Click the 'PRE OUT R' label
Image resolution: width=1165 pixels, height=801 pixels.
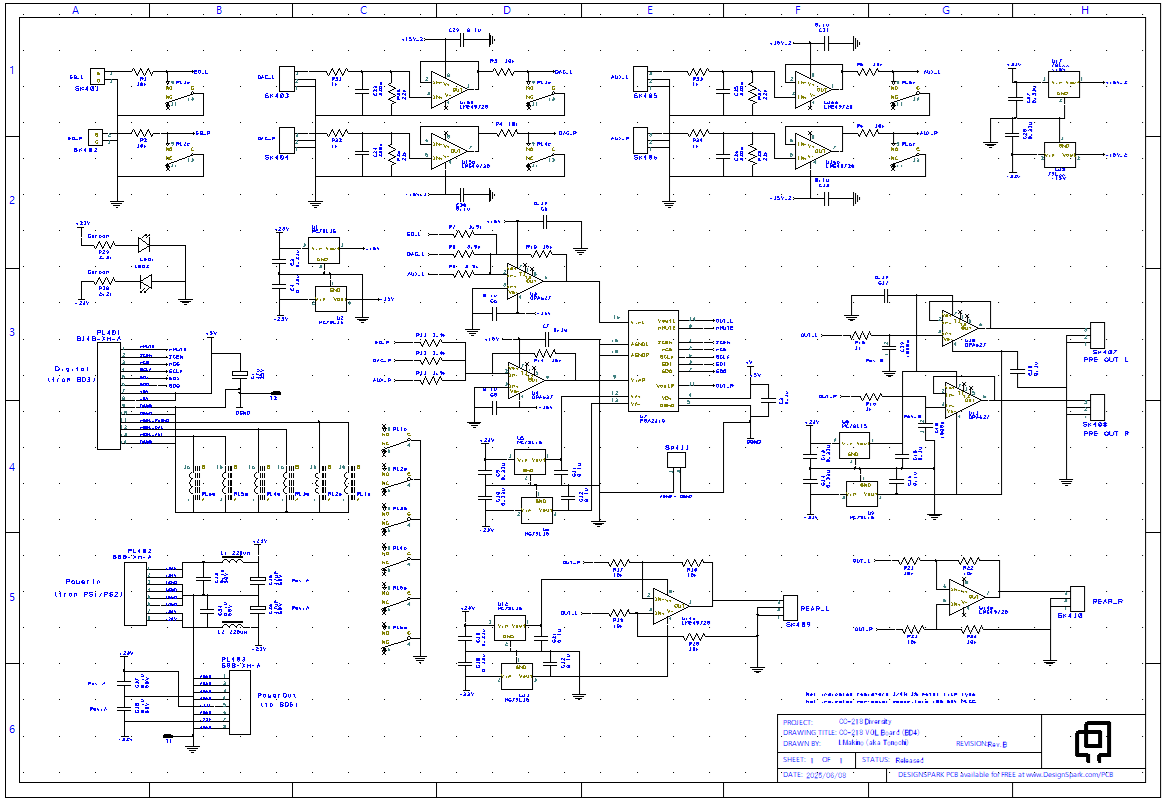(1106, 433)
